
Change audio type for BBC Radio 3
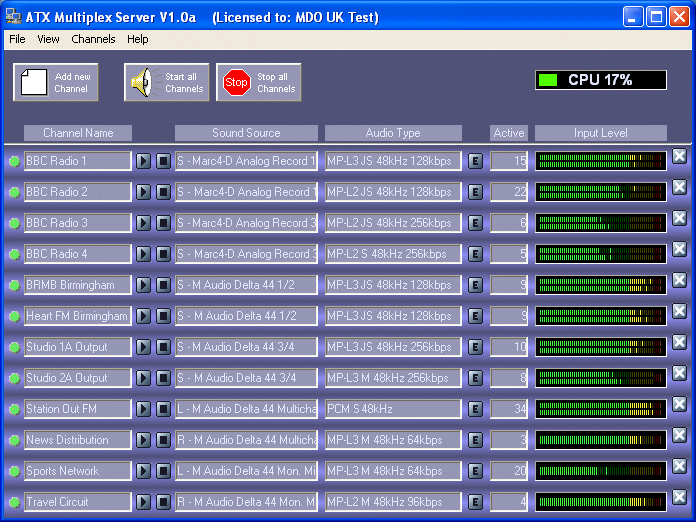click(393, 223)
